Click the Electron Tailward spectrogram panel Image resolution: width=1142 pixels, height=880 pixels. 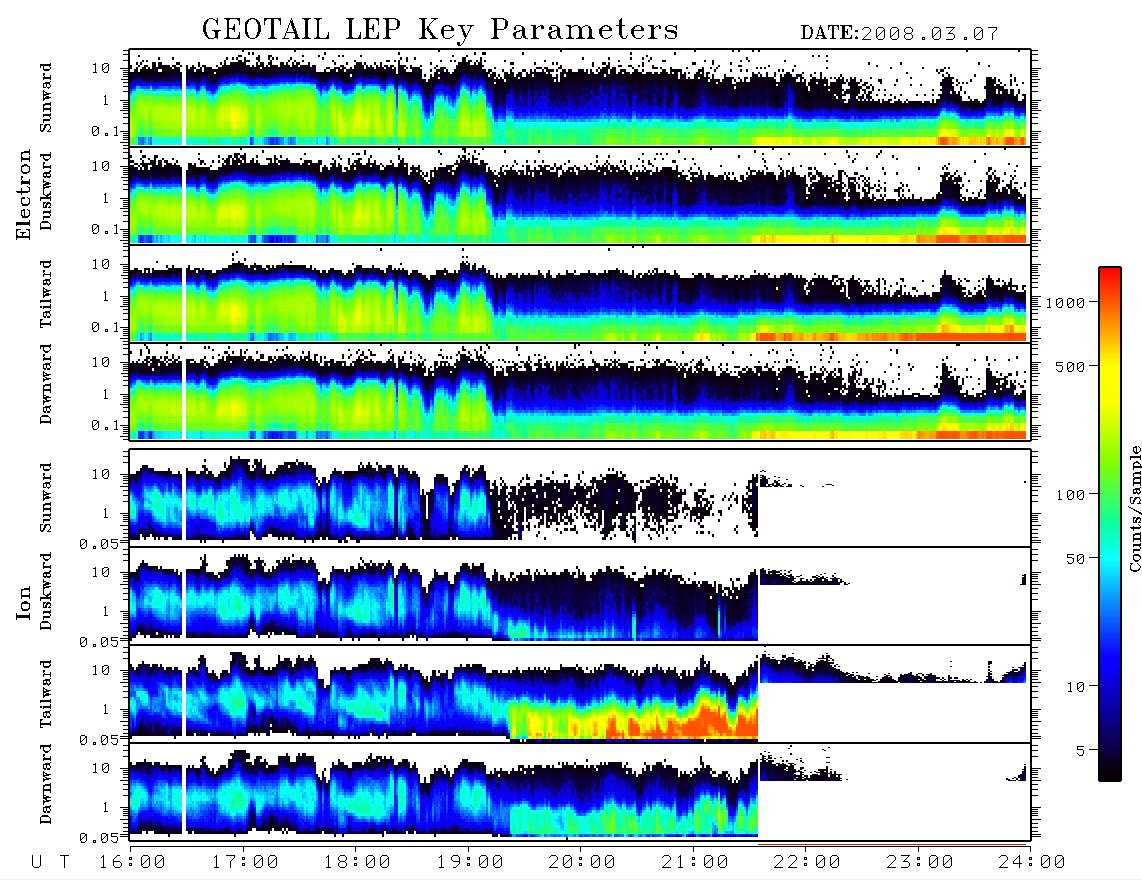580,294
